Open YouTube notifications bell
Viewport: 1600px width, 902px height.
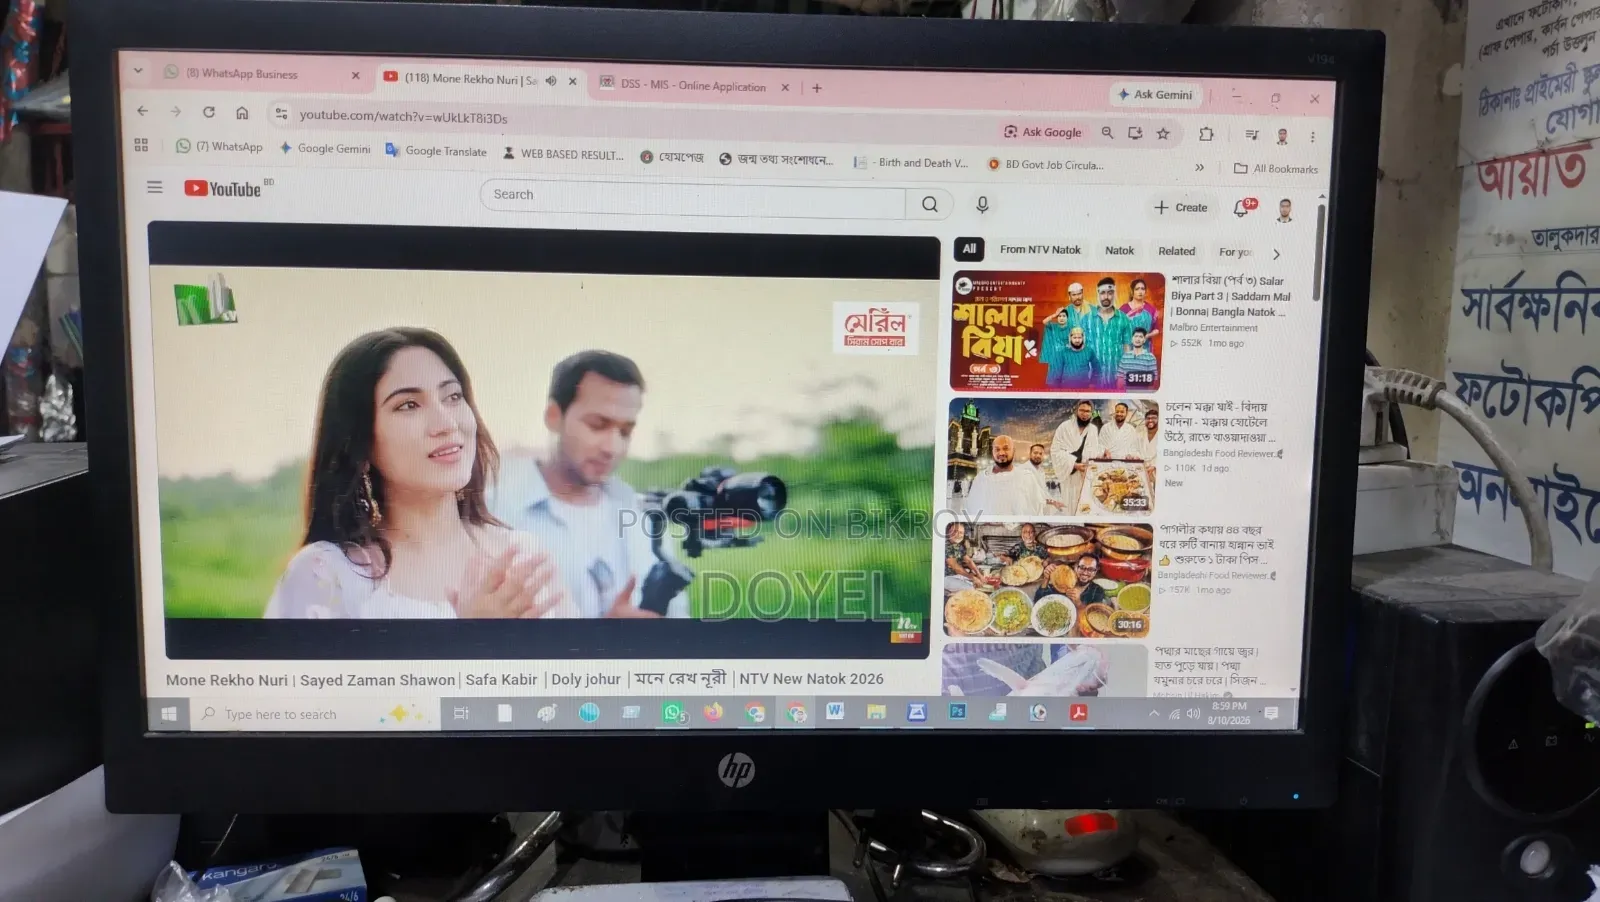tap(1241, 208)
